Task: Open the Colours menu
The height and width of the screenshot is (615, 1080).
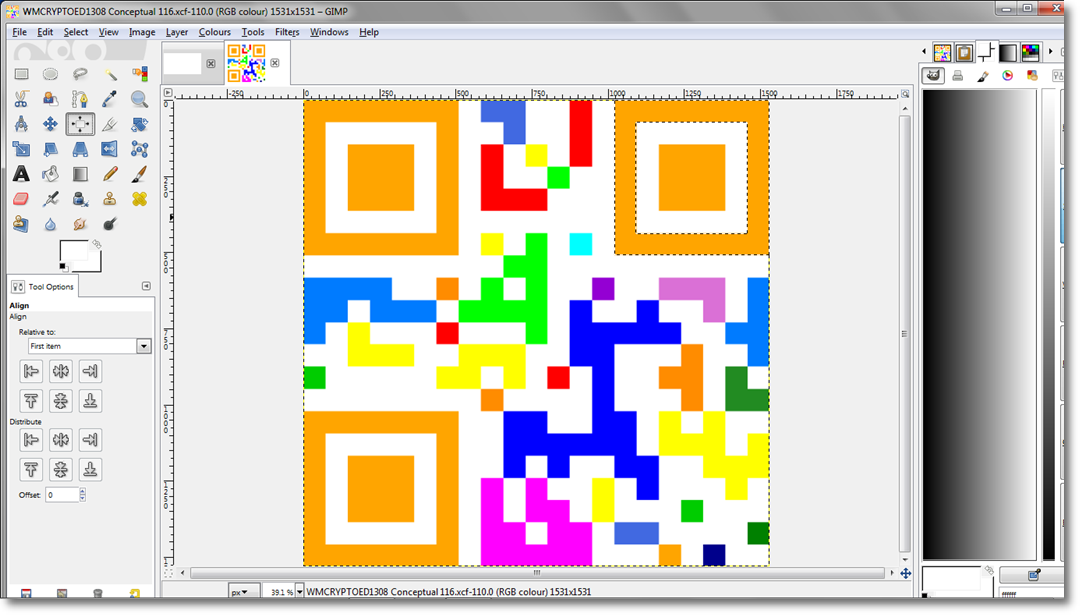Action: coord(214,32)
